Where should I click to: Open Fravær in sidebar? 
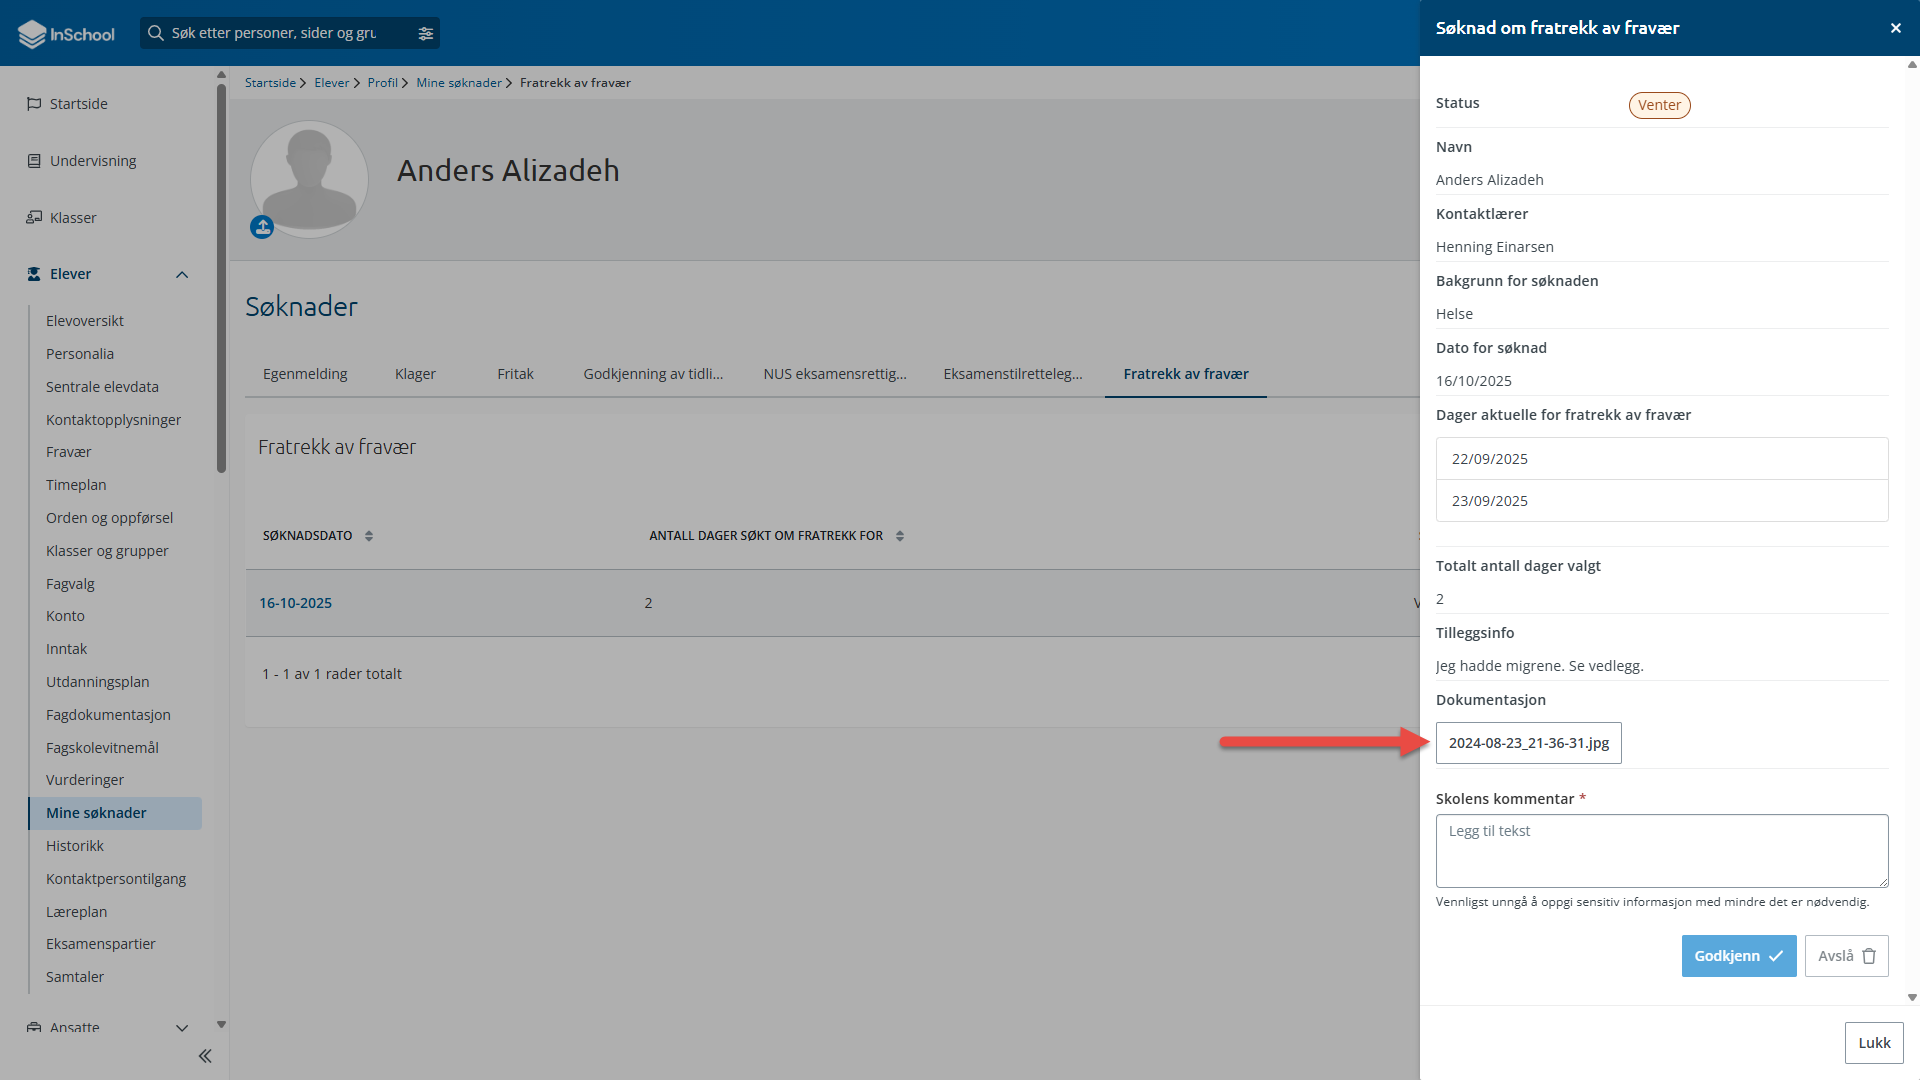[x=68, y=452]
